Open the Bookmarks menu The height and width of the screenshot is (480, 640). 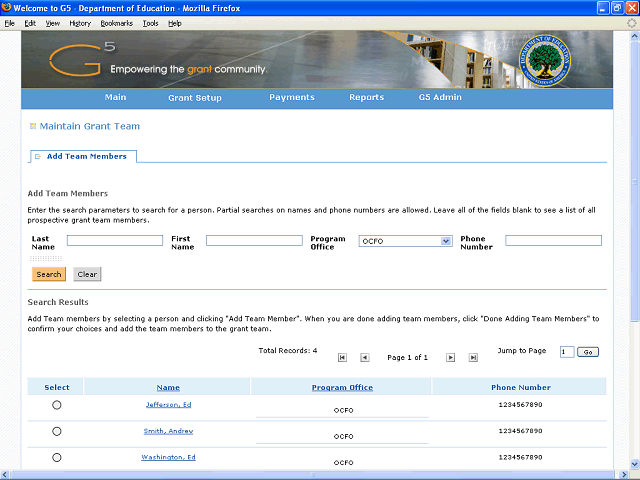coord(116,22)
